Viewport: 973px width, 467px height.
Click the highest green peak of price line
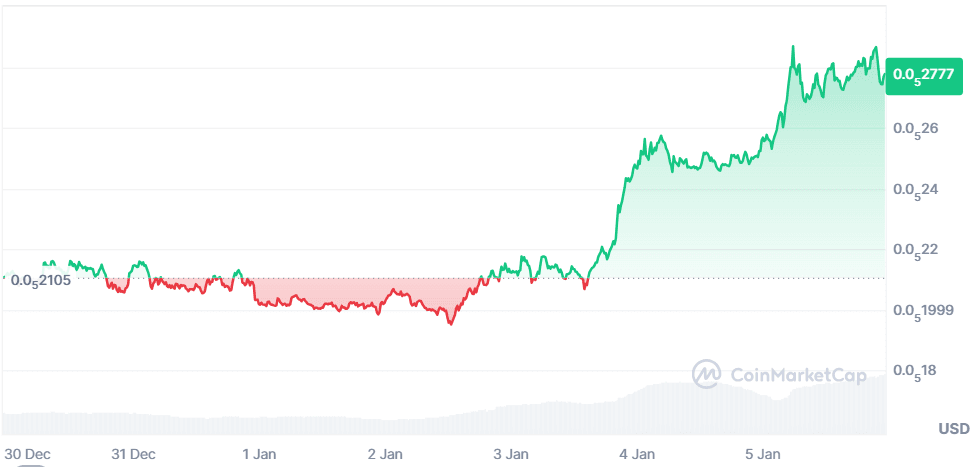(x=793, y=47)
